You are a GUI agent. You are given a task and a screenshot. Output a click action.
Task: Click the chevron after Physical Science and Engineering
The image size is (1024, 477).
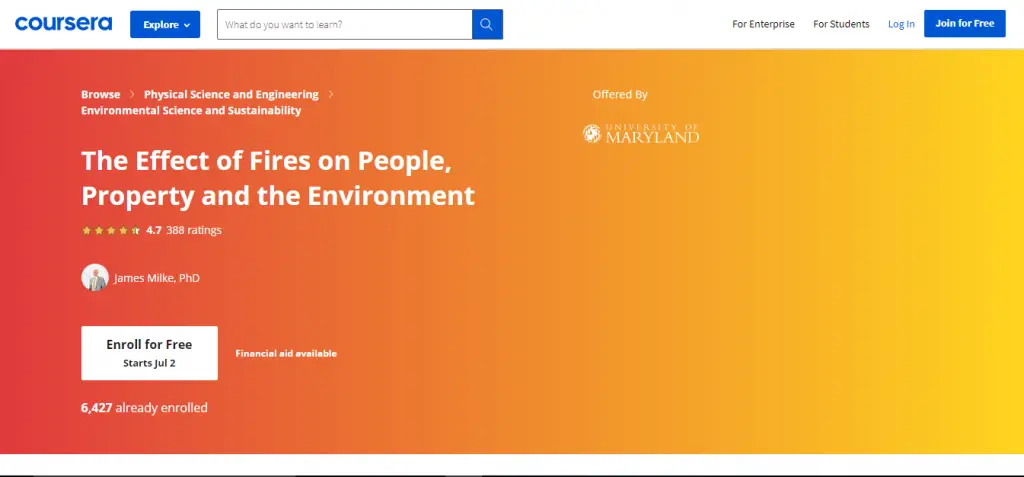point(331,95)
